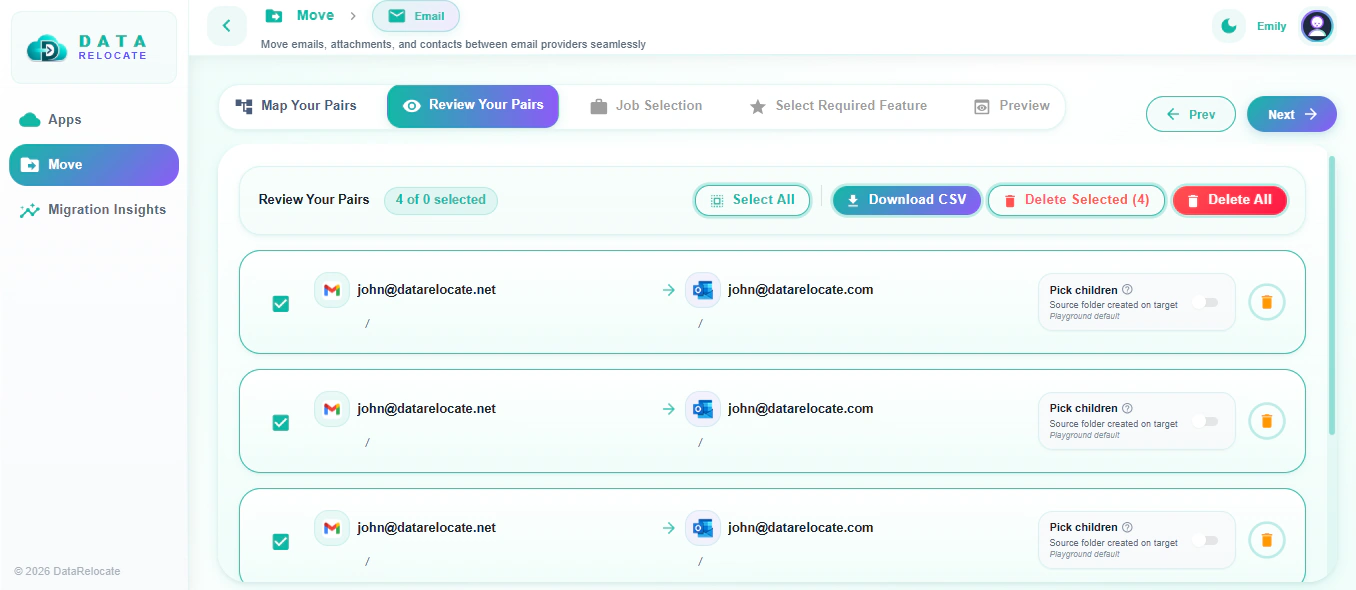
Task: Uncheck the third pair's checkbox
Action: click(x=281, y=542)
